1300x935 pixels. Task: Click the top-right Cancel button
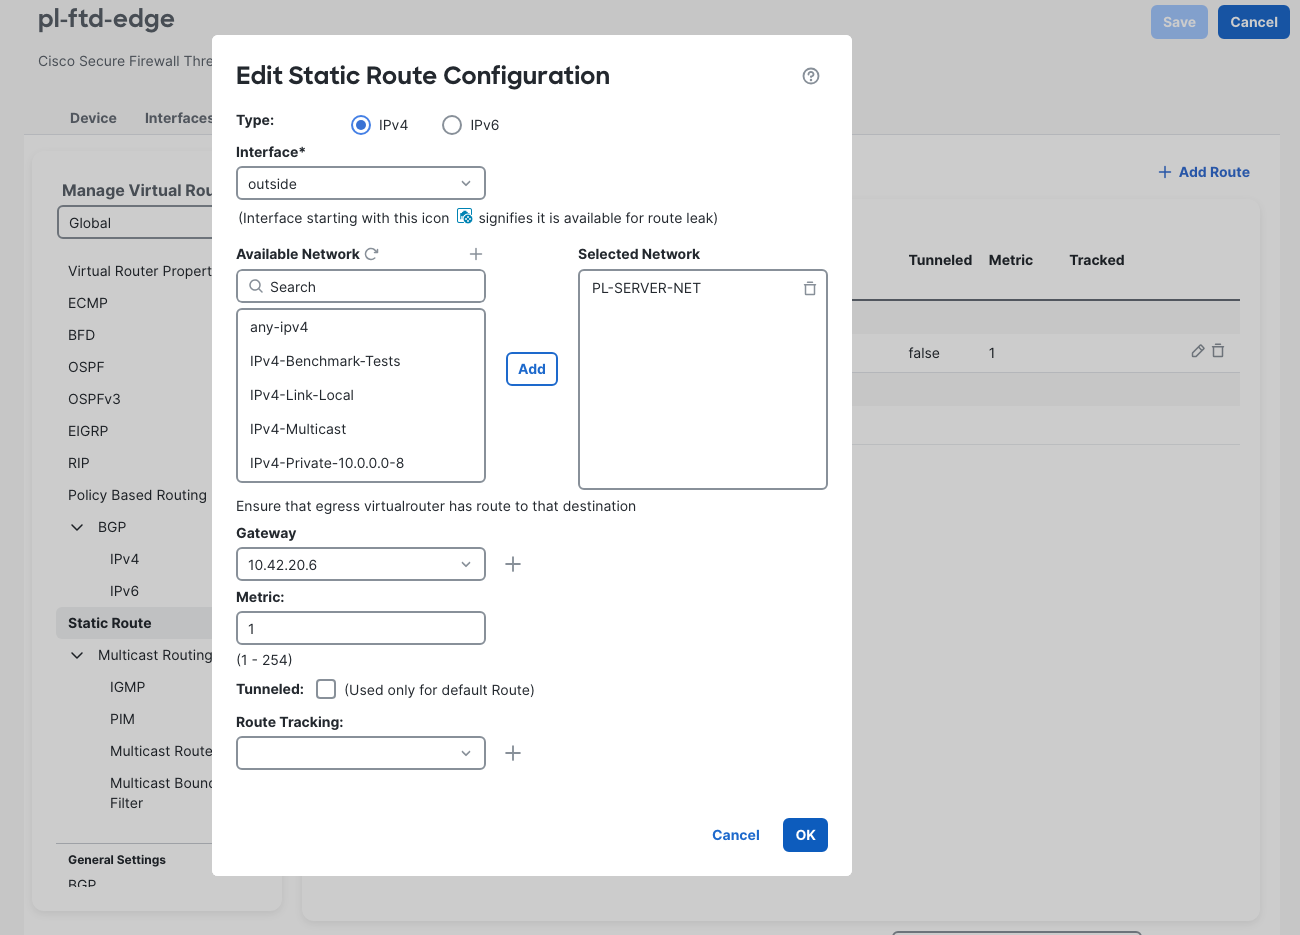(1254, 22)
